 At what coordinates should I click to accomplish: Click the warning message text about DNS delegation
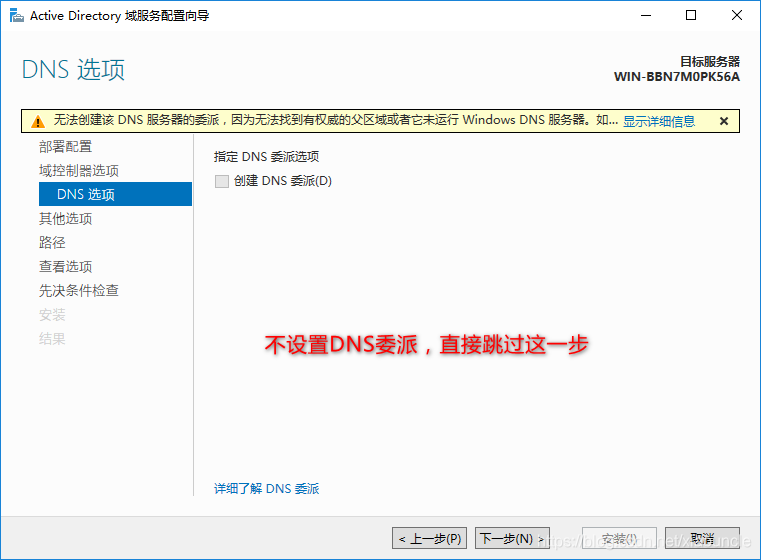[x=335, y=120]
